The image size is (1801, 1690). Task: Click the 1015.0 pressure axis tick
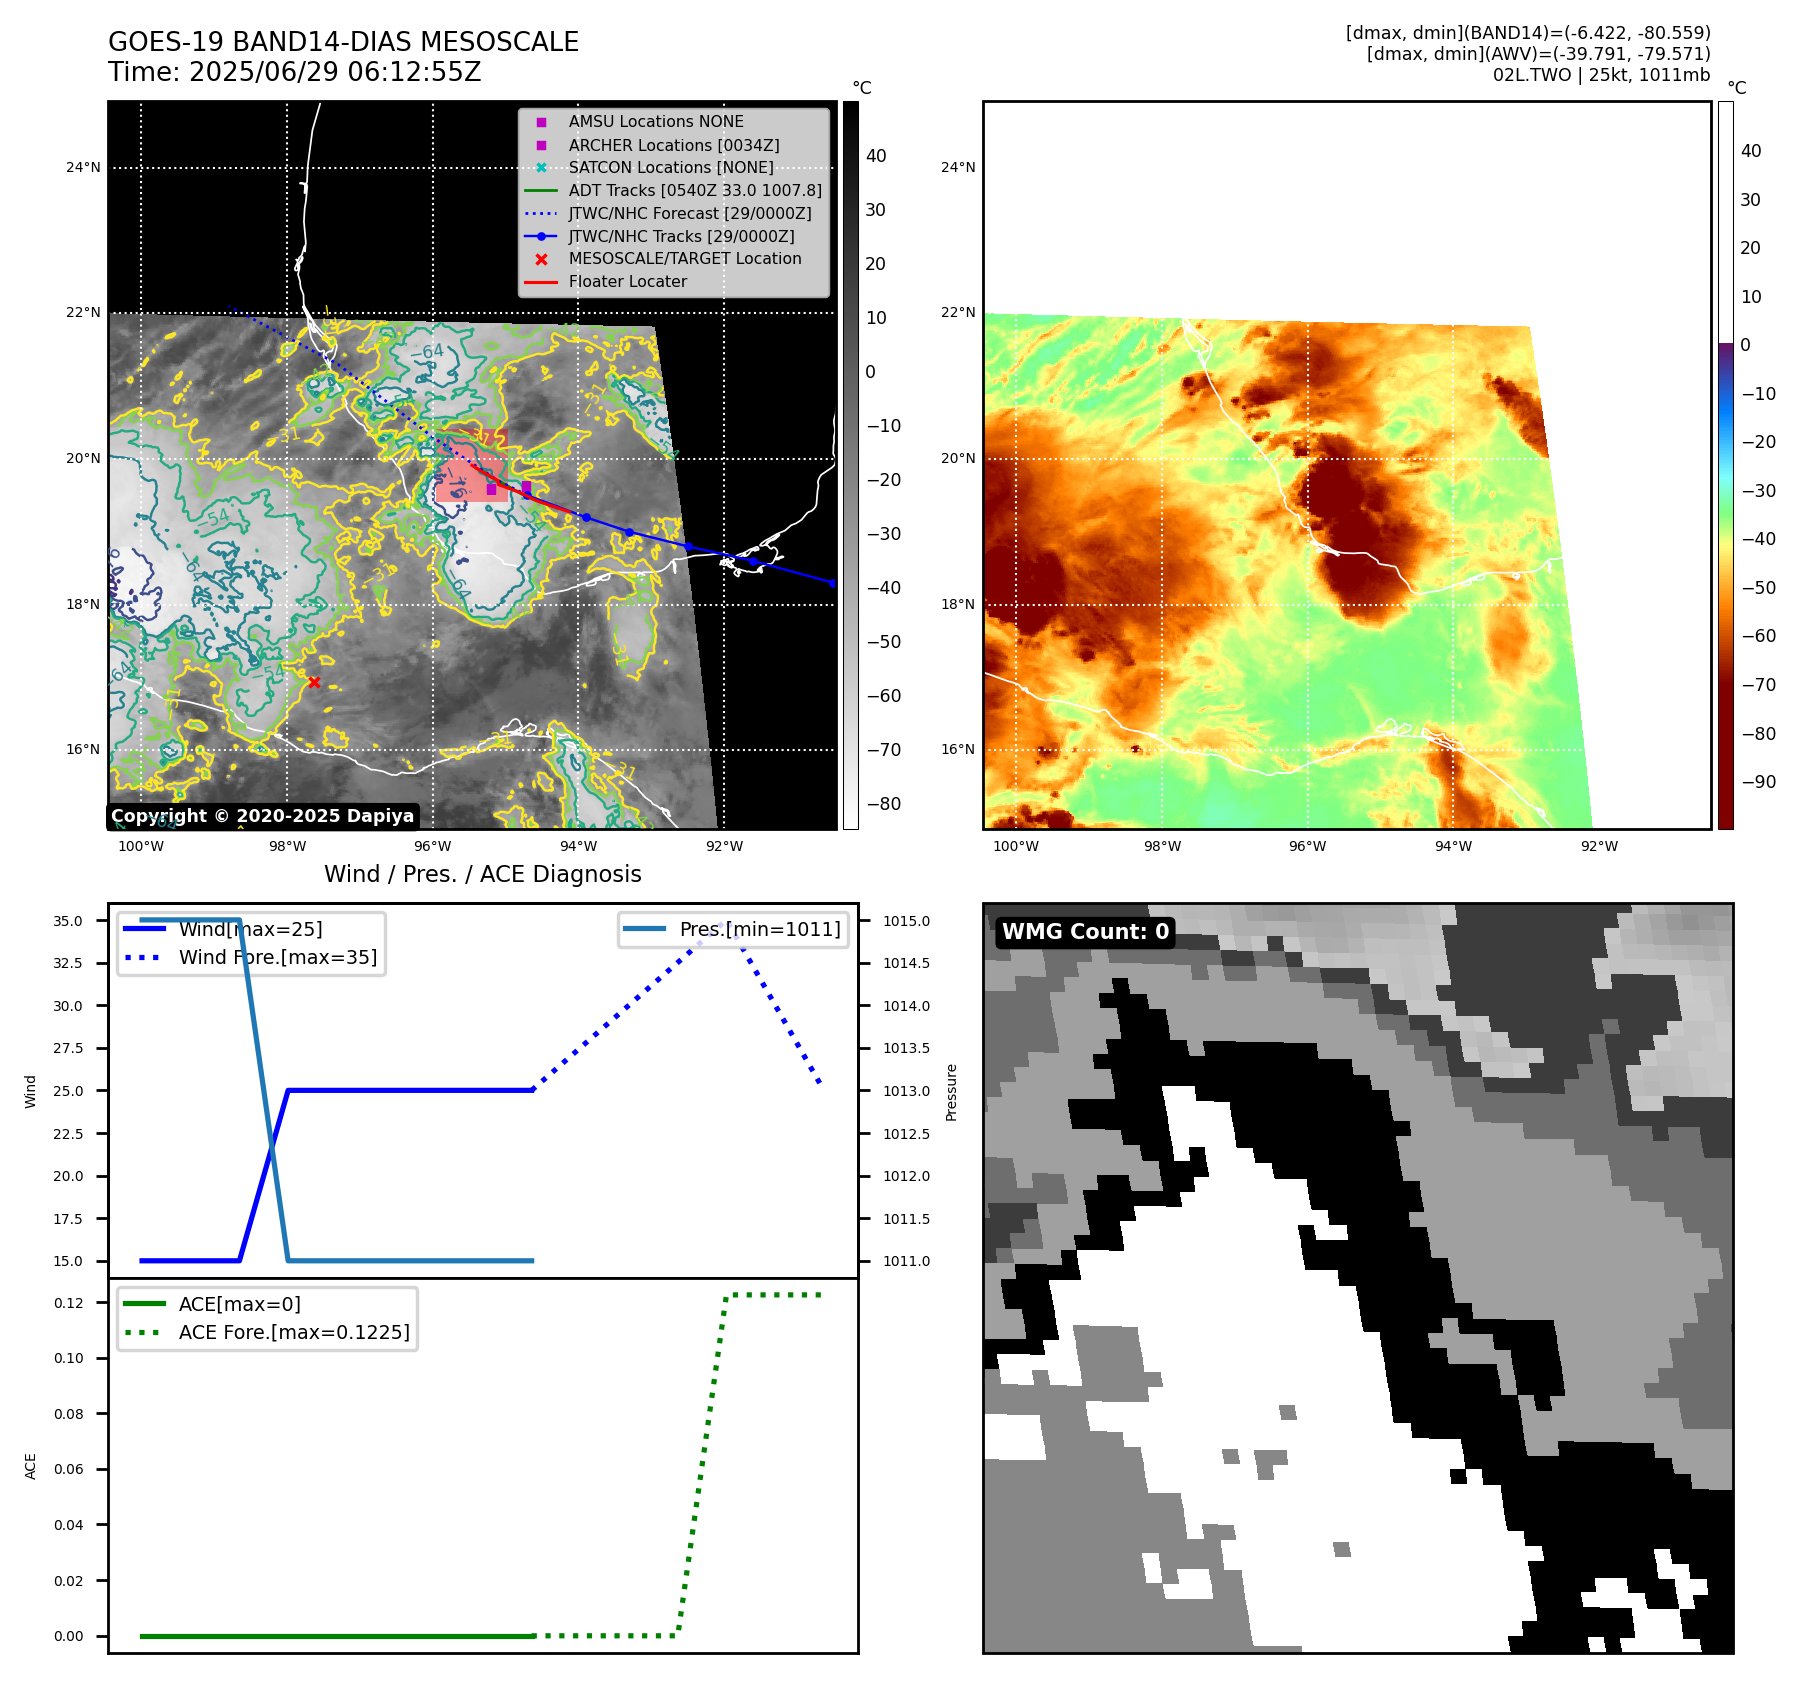tap(906, 921)
